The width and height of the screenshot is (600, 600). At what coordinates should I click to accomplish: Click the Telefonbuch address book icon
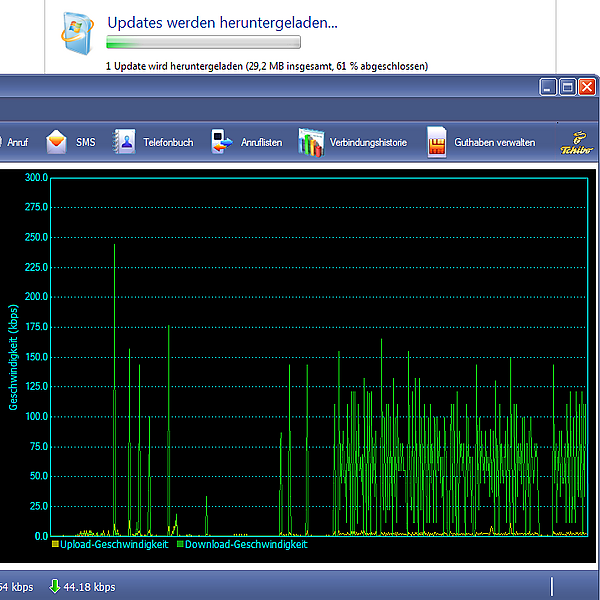124,142
